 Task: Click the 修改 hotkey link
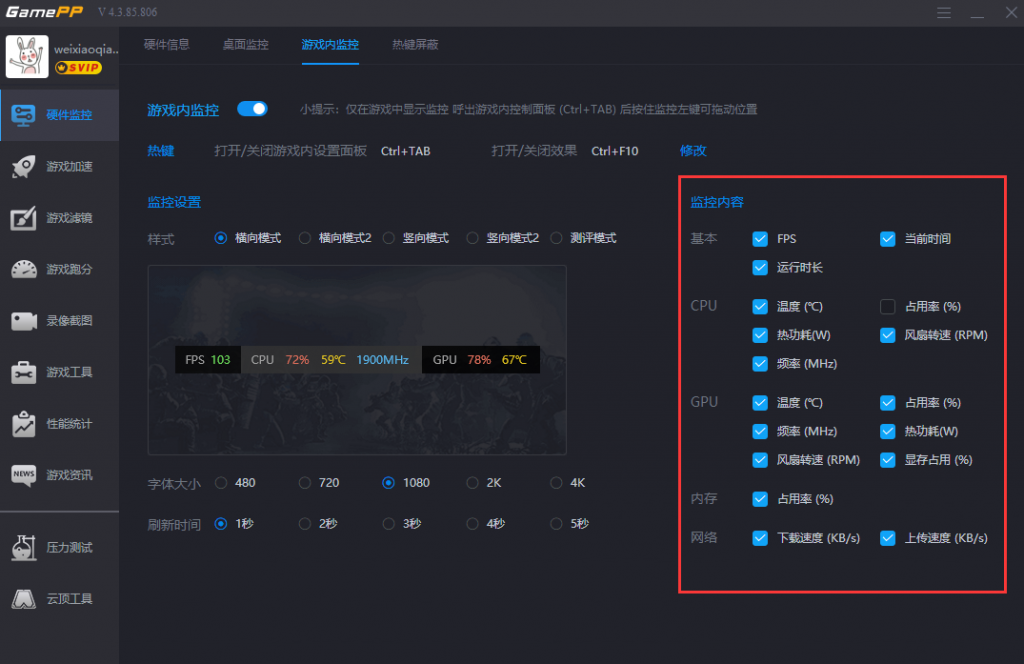coord(692,149)
